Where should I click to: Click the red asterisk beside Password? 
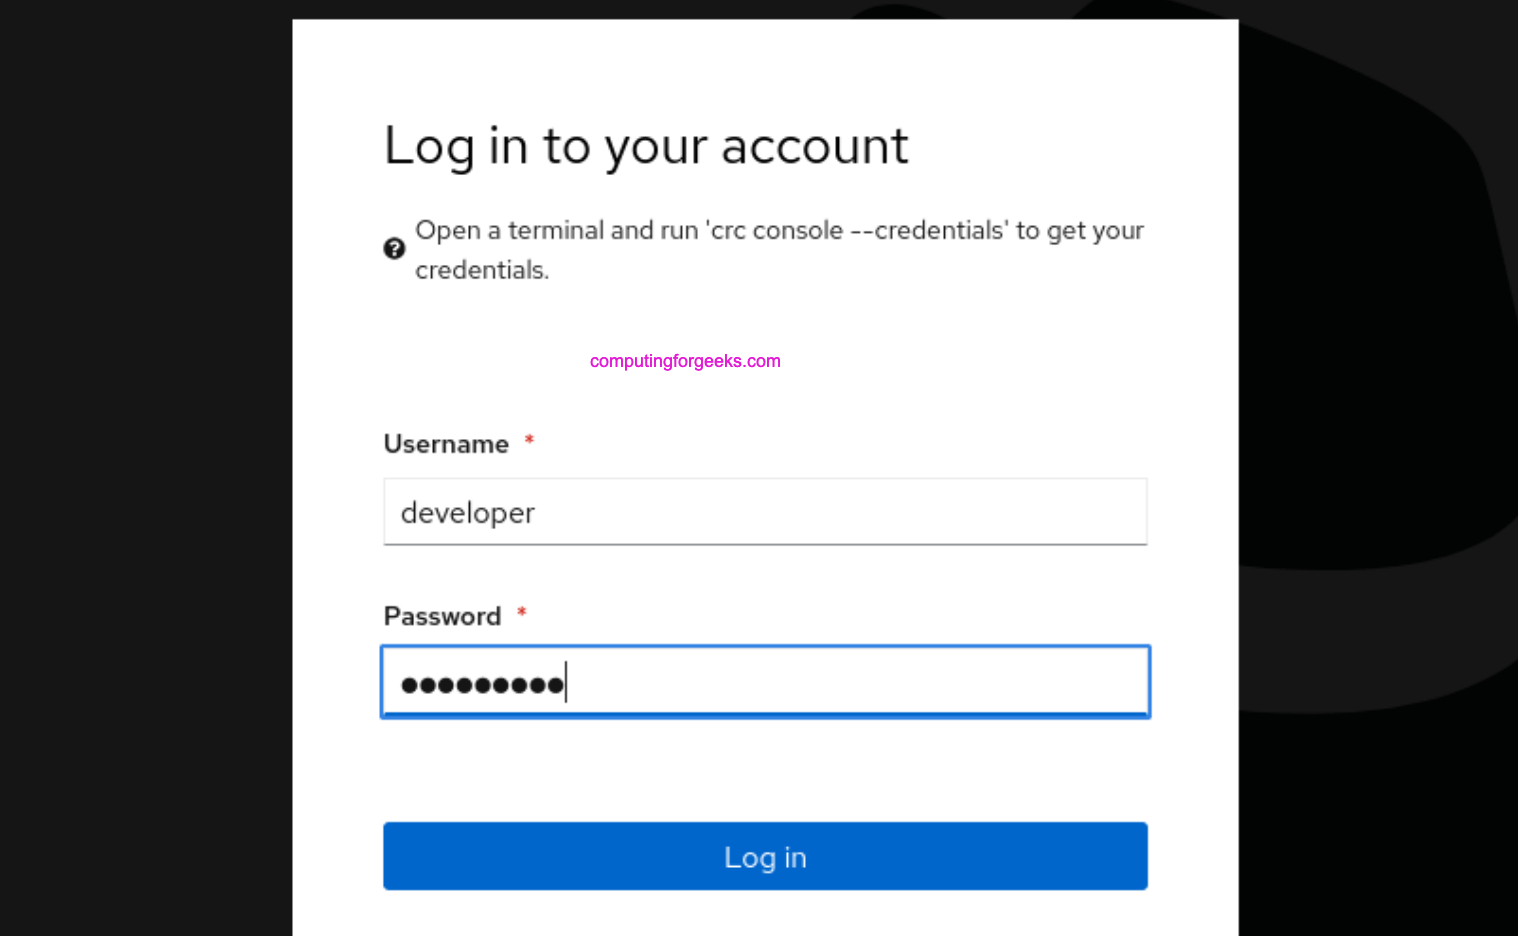pyautogui.click(x=521, y=613)
